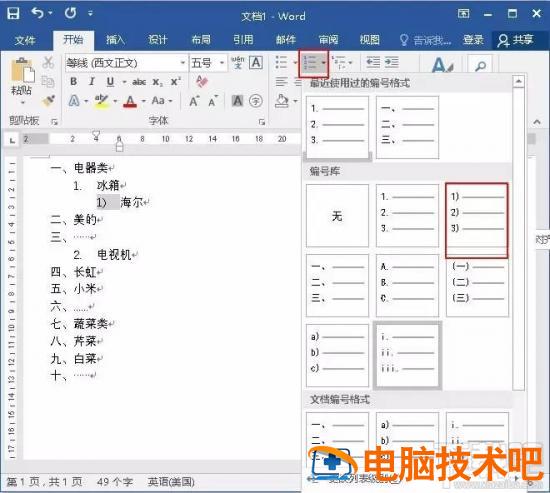550x493 pixels.
Task: Click the 粘贴 paste button
Action: coord(22,76)
